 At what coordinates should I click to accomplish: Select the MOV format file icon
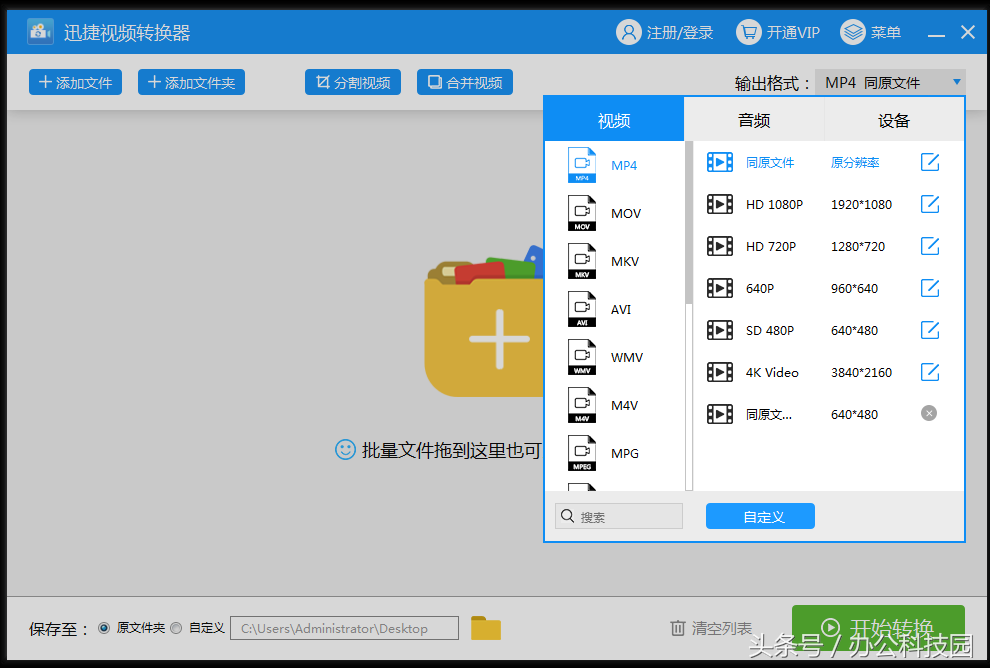(581, 213)
